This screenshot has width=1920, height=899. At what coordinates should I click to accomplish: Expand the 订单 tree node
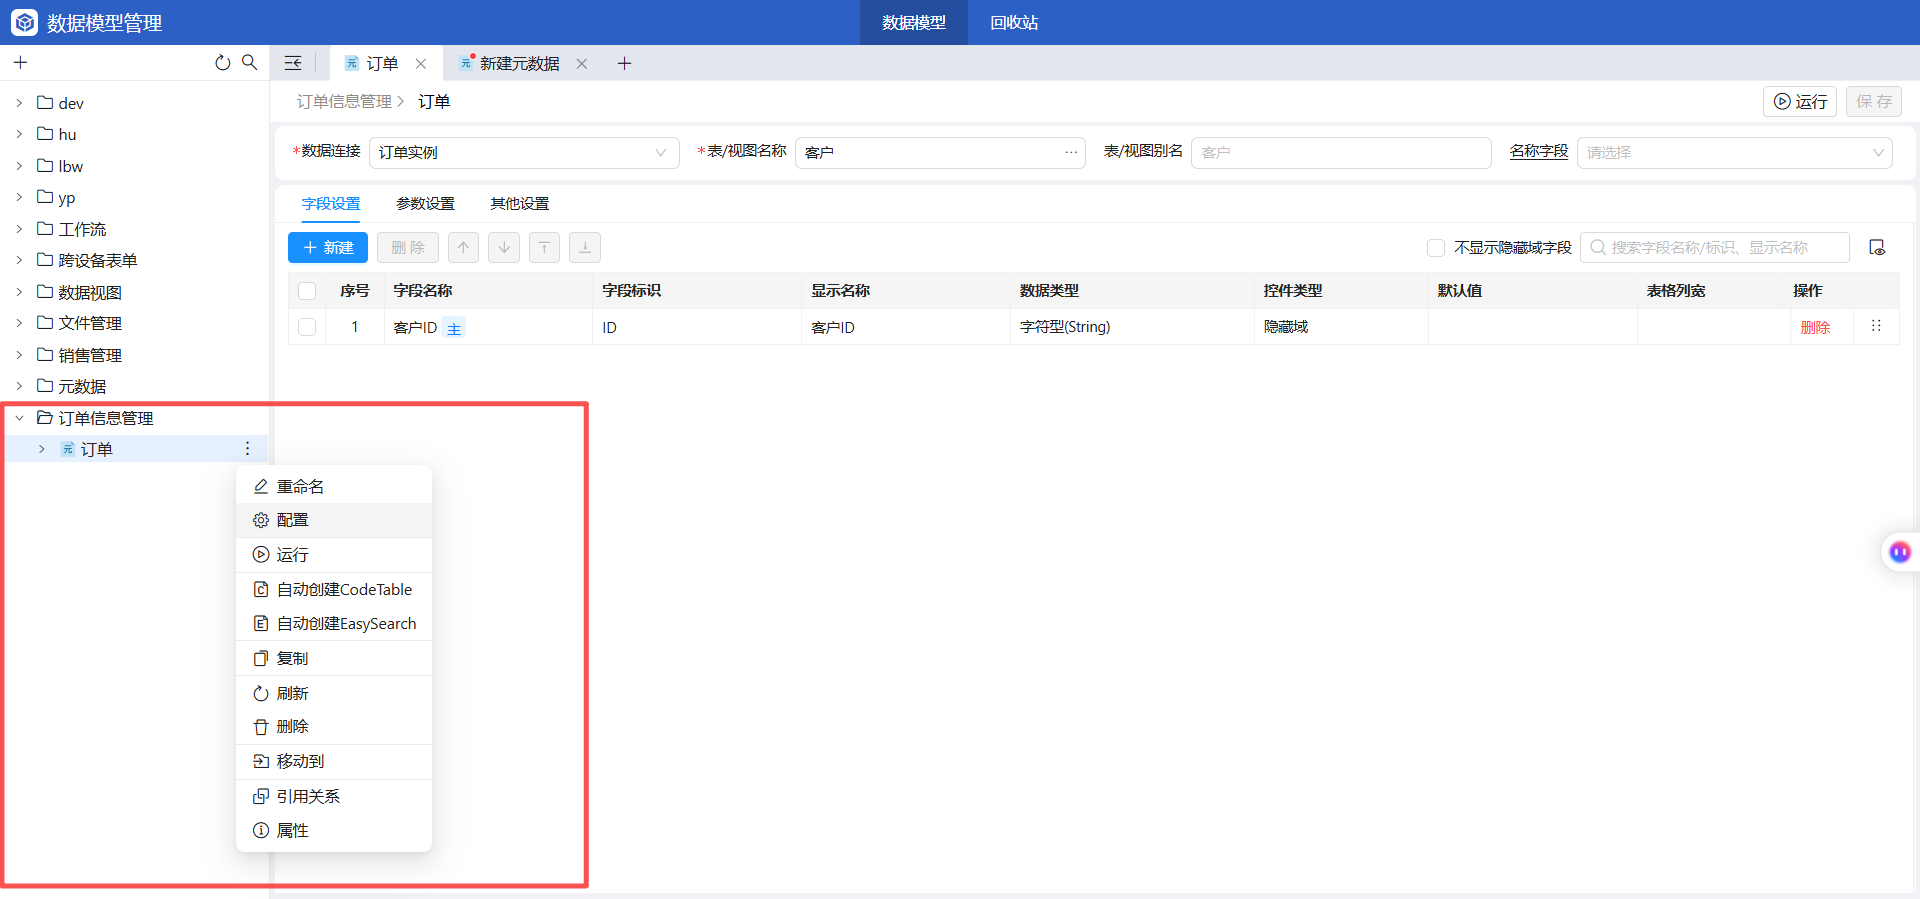pos(41,449)
